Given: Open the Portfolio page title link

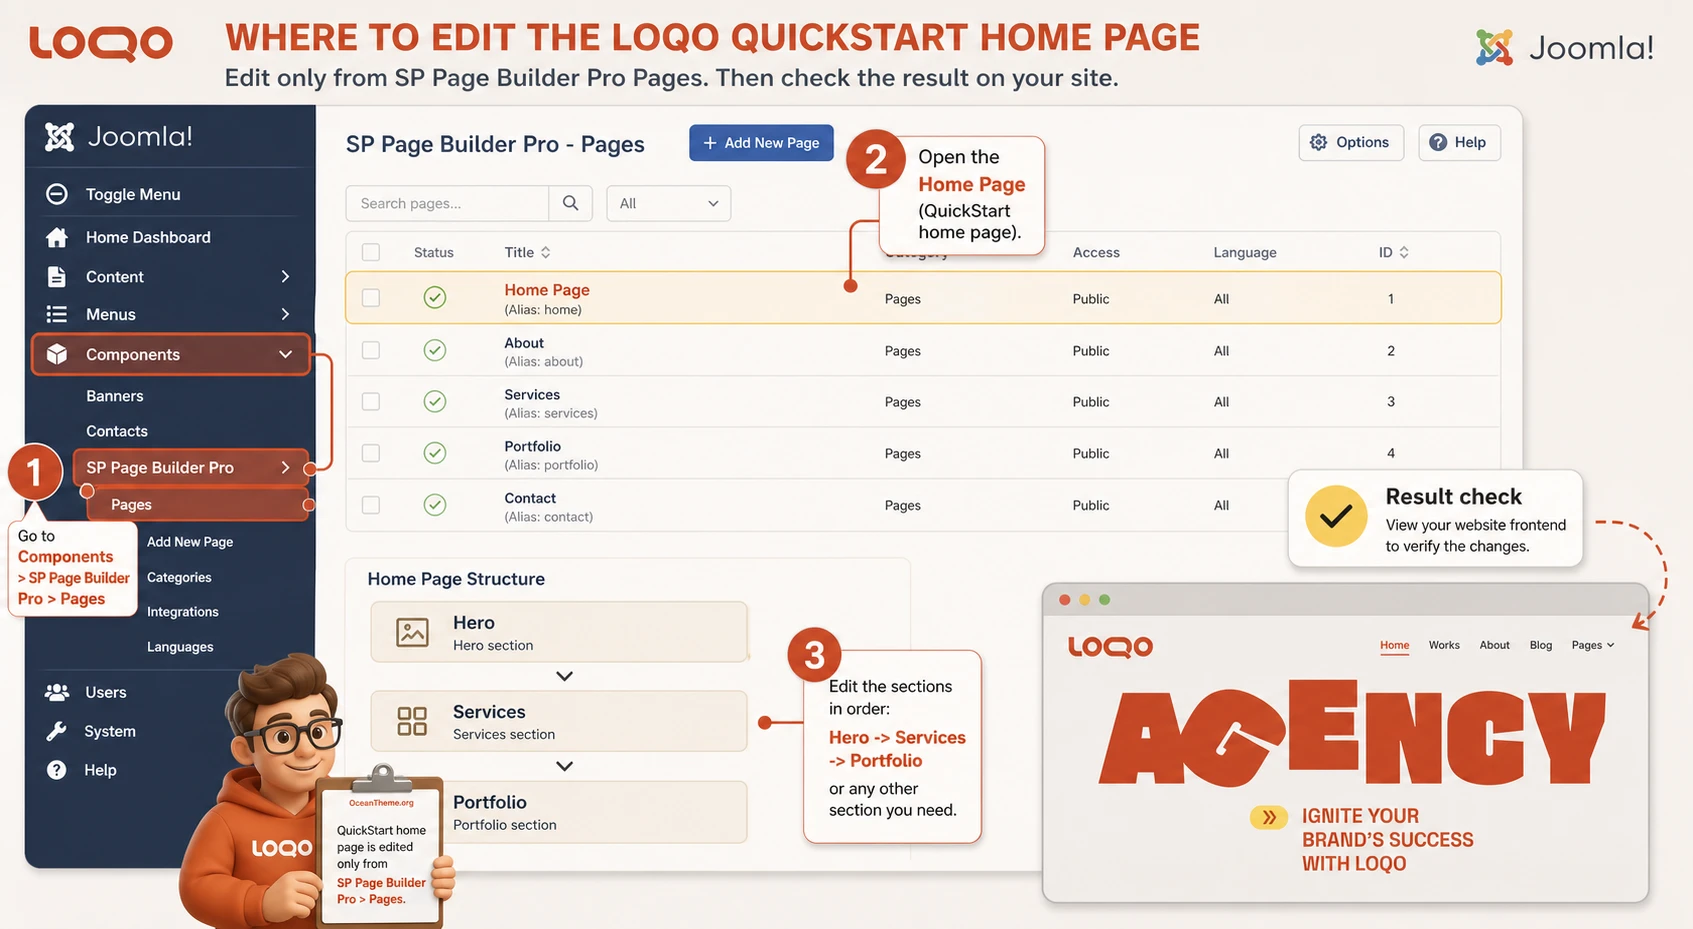Looking at the screenshot, I should click(532, 446).
